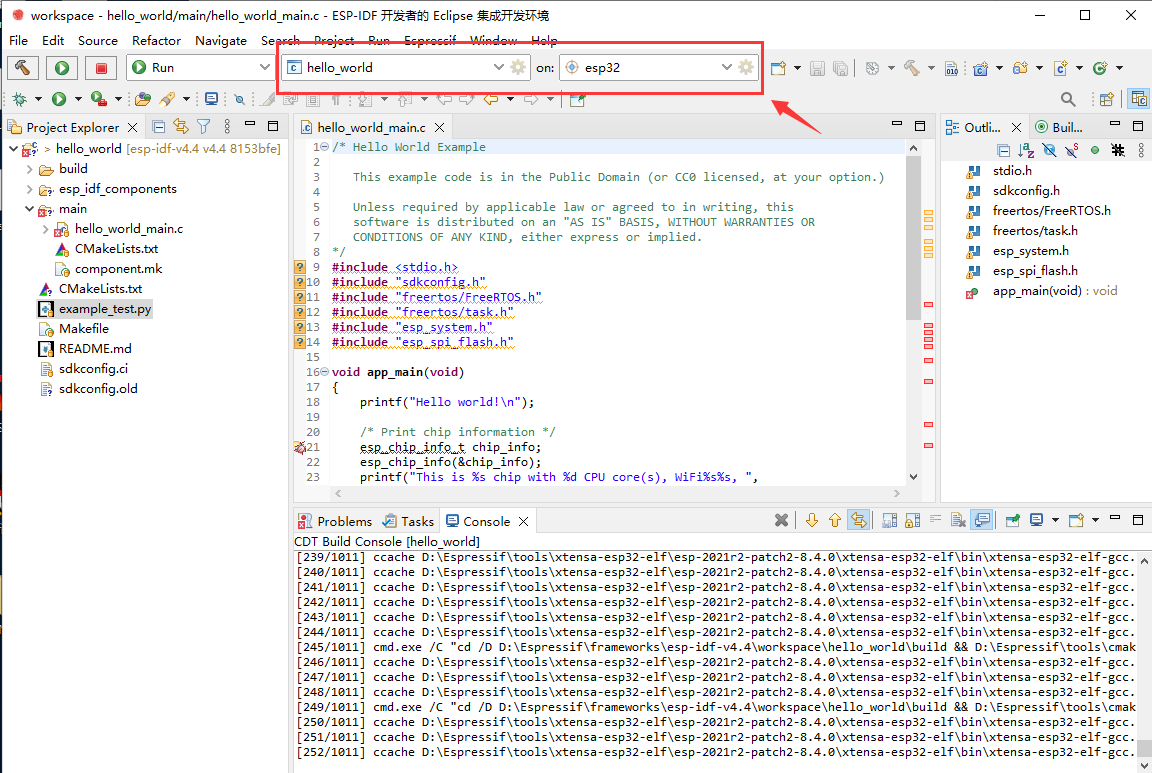Switch to the Problems tab
This screenshot has height=773, width=1152.
(x=335, y=521)
